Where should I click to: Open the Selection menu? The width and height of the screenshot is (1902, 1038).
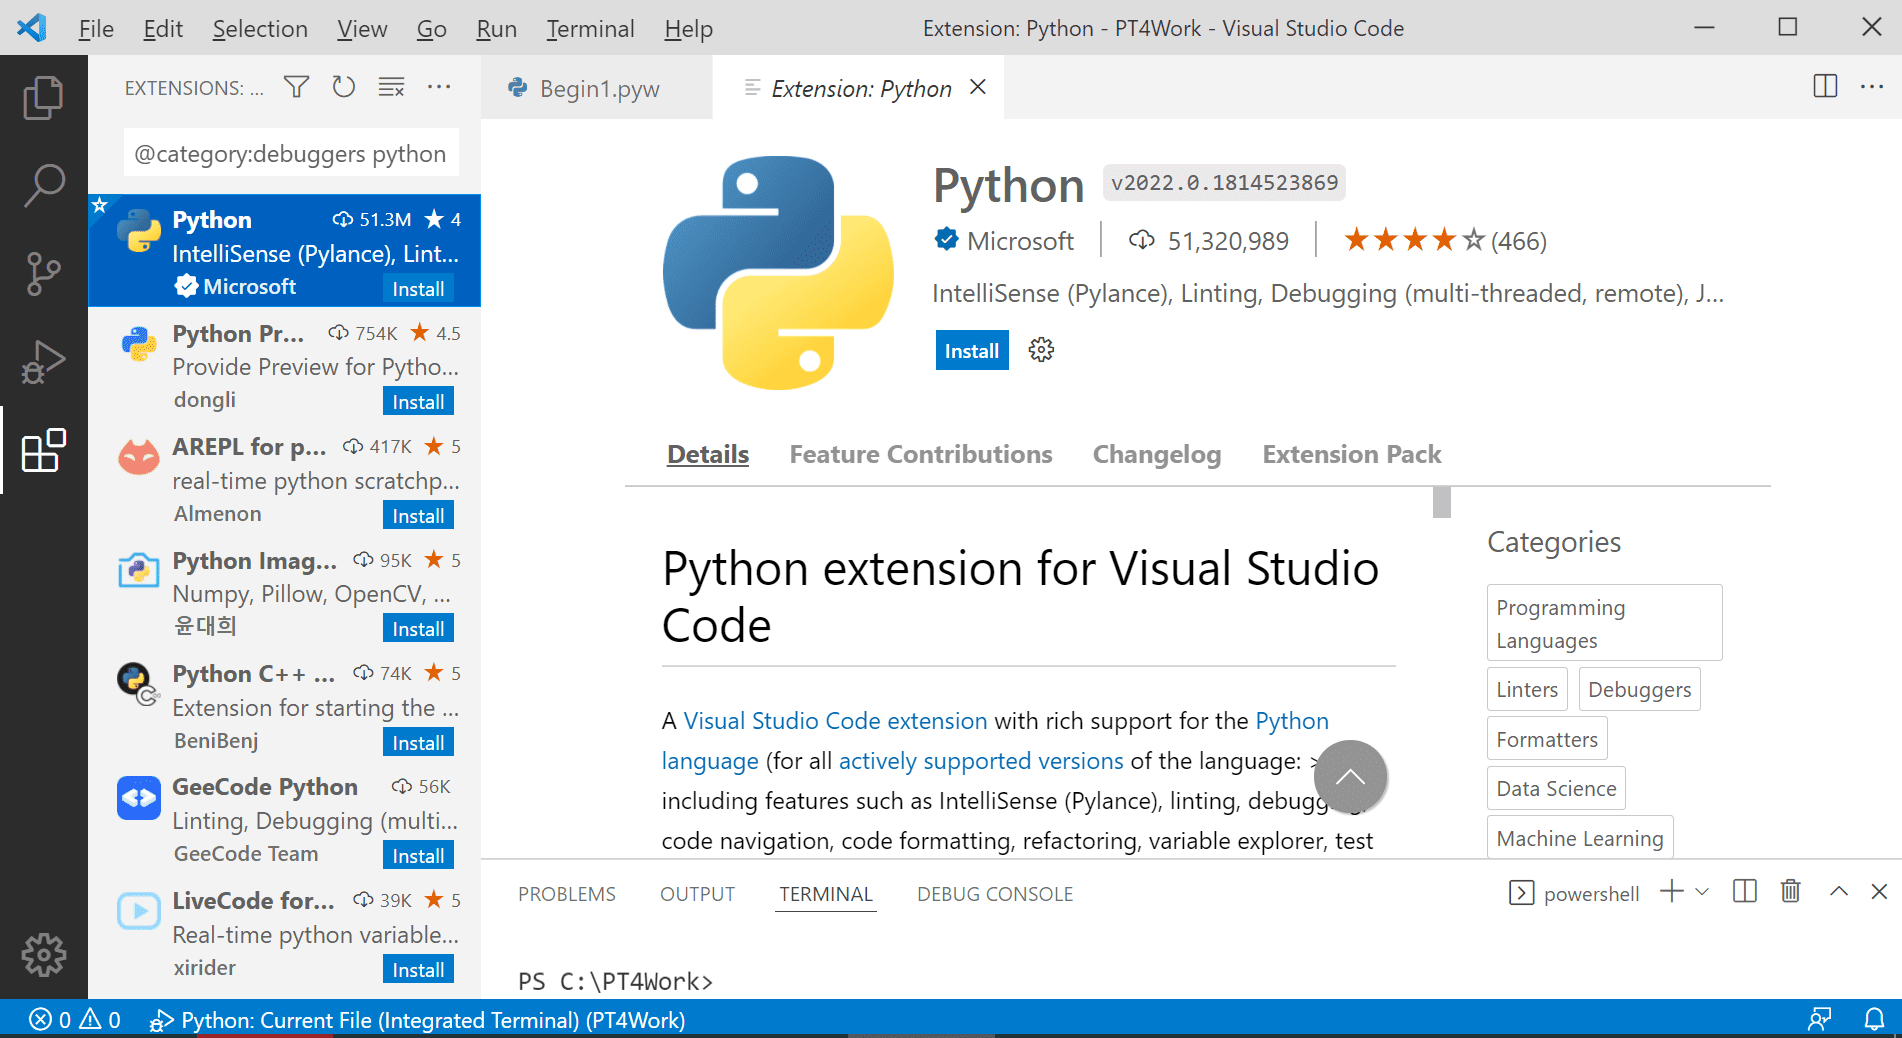click(260, 29)
